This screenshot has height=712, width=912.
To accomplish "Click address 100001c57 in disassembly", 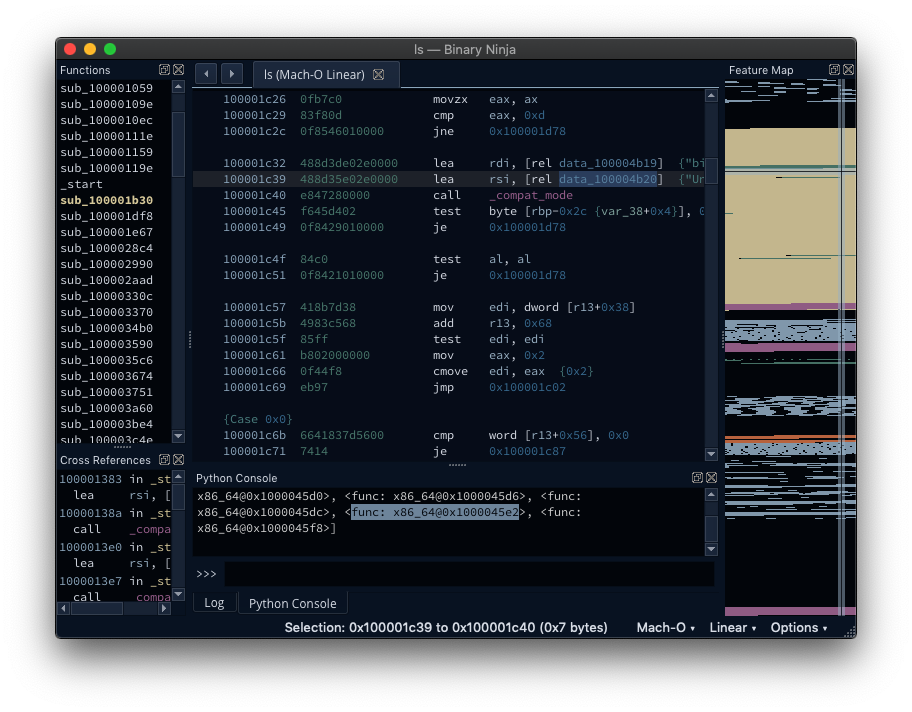I will (x=254, y=307).
